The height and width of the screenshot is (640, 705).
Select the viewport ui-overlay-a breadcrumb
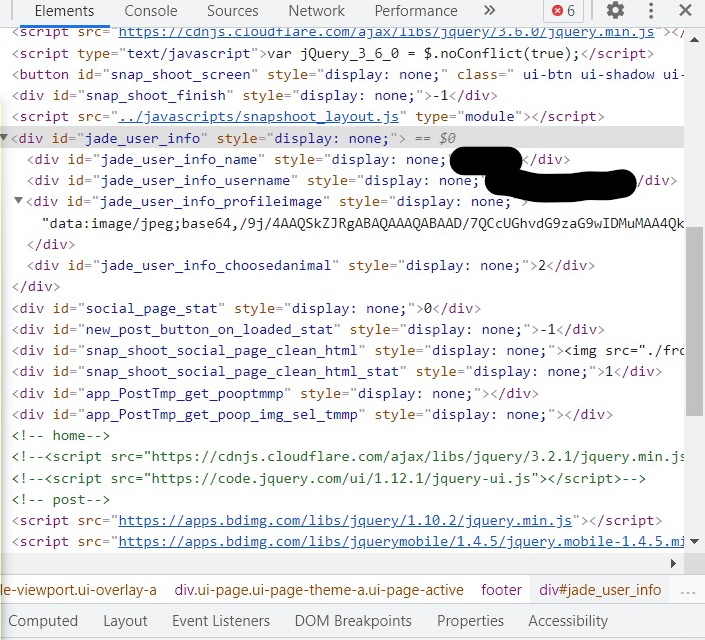(x=79, y=590)
